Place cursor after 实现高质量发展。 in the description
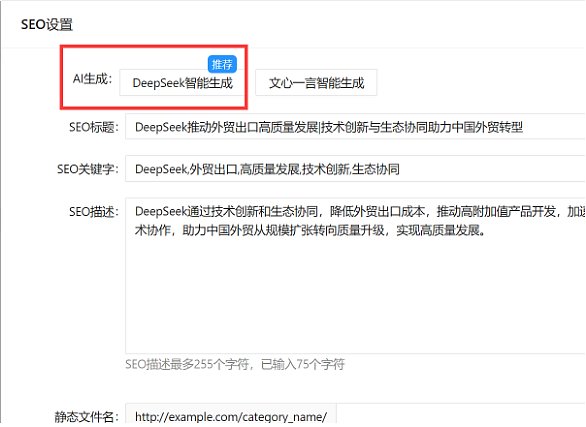Image resolution: width=586 pixels, height=427 pixels. 487,230
